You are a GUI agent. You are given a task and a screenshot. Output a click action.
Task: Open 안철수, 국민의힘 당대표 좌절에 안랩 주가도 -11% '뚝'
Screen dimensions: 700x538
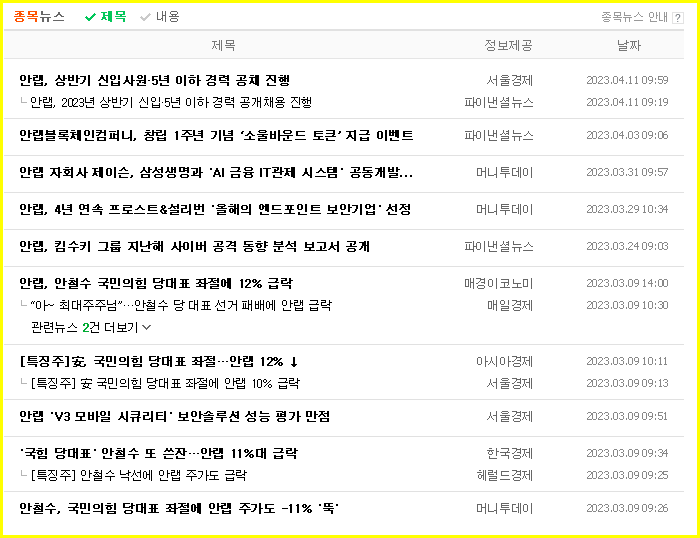179,509
